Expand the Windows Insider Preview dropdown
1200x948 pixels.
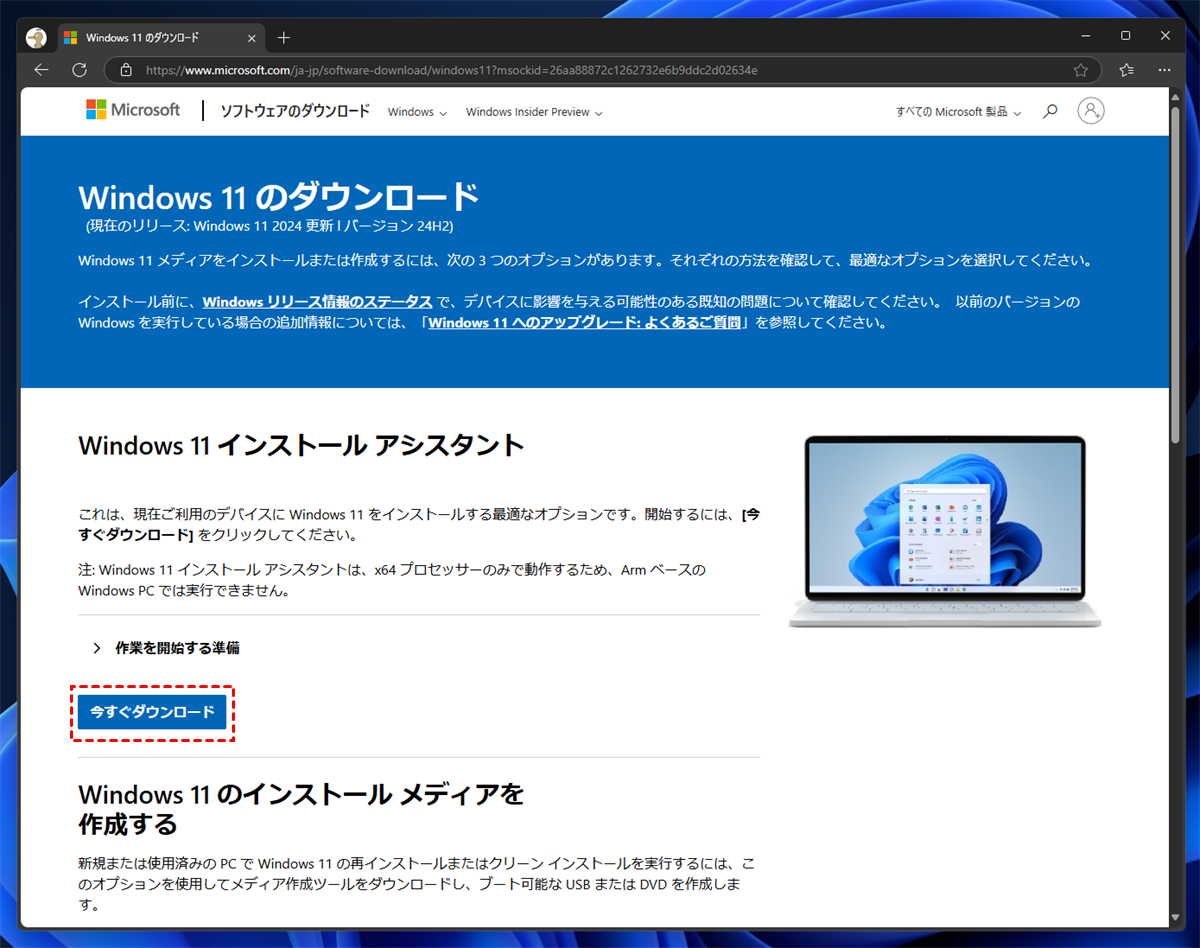coord(534,112)
